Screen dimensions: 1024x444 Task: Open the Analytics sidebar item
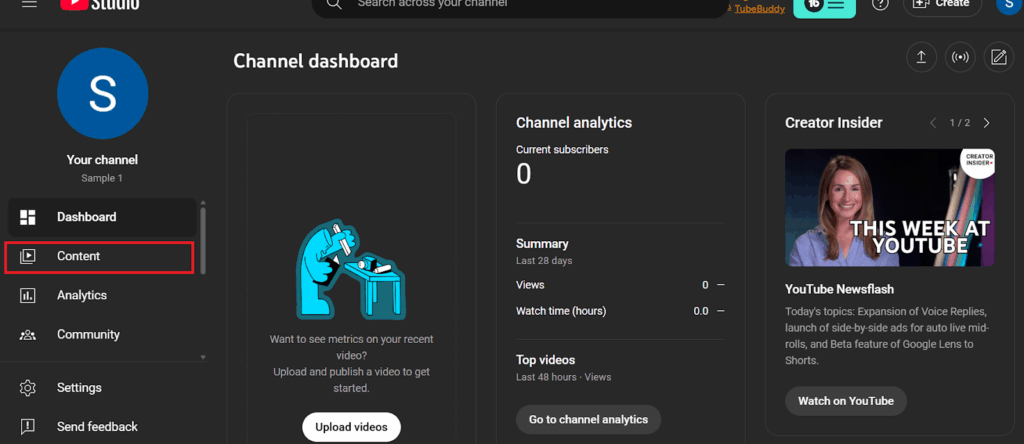[81, 295]
